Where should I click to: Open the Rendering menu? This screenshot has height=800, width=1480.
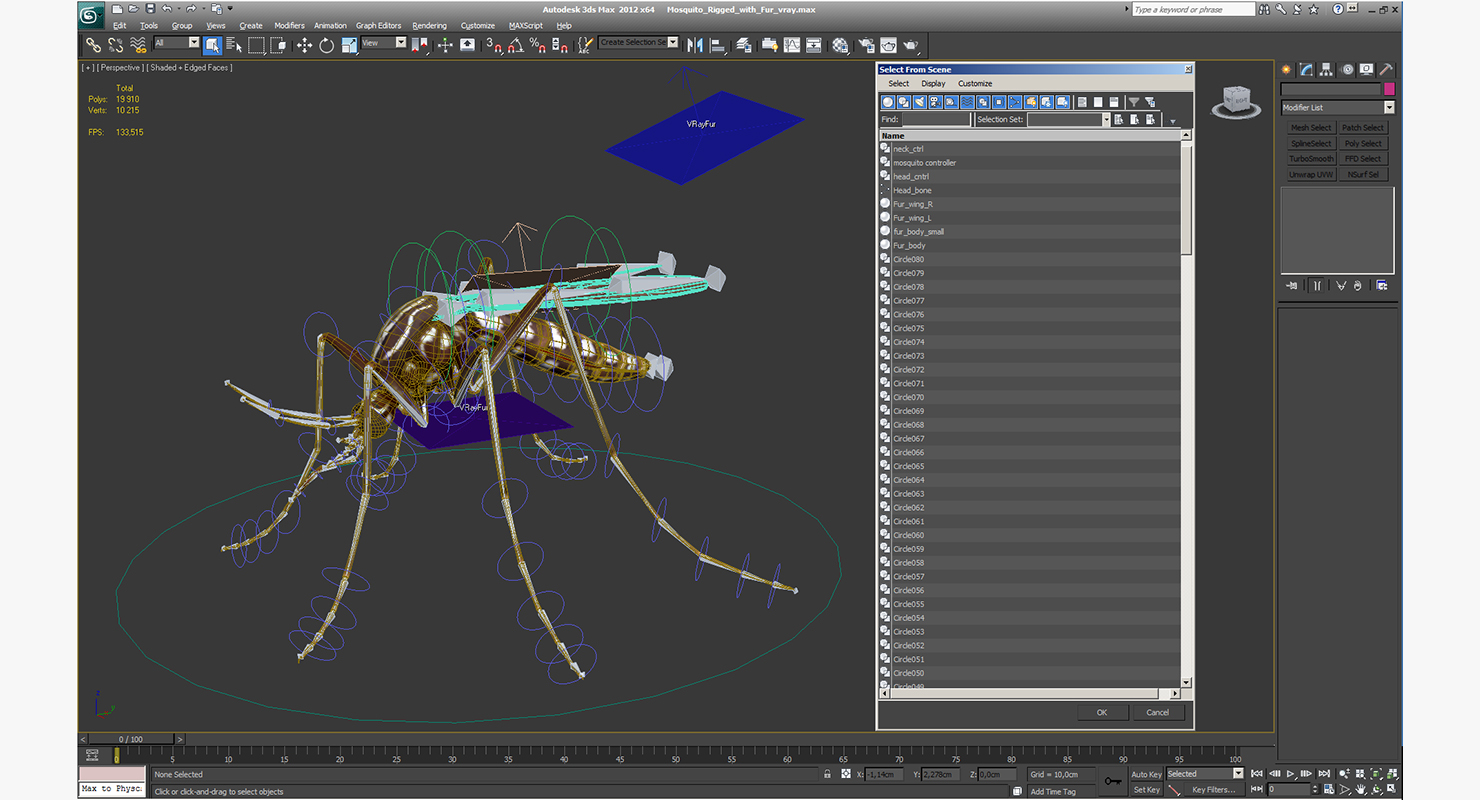pyautogui.click(x=429, y=26)
